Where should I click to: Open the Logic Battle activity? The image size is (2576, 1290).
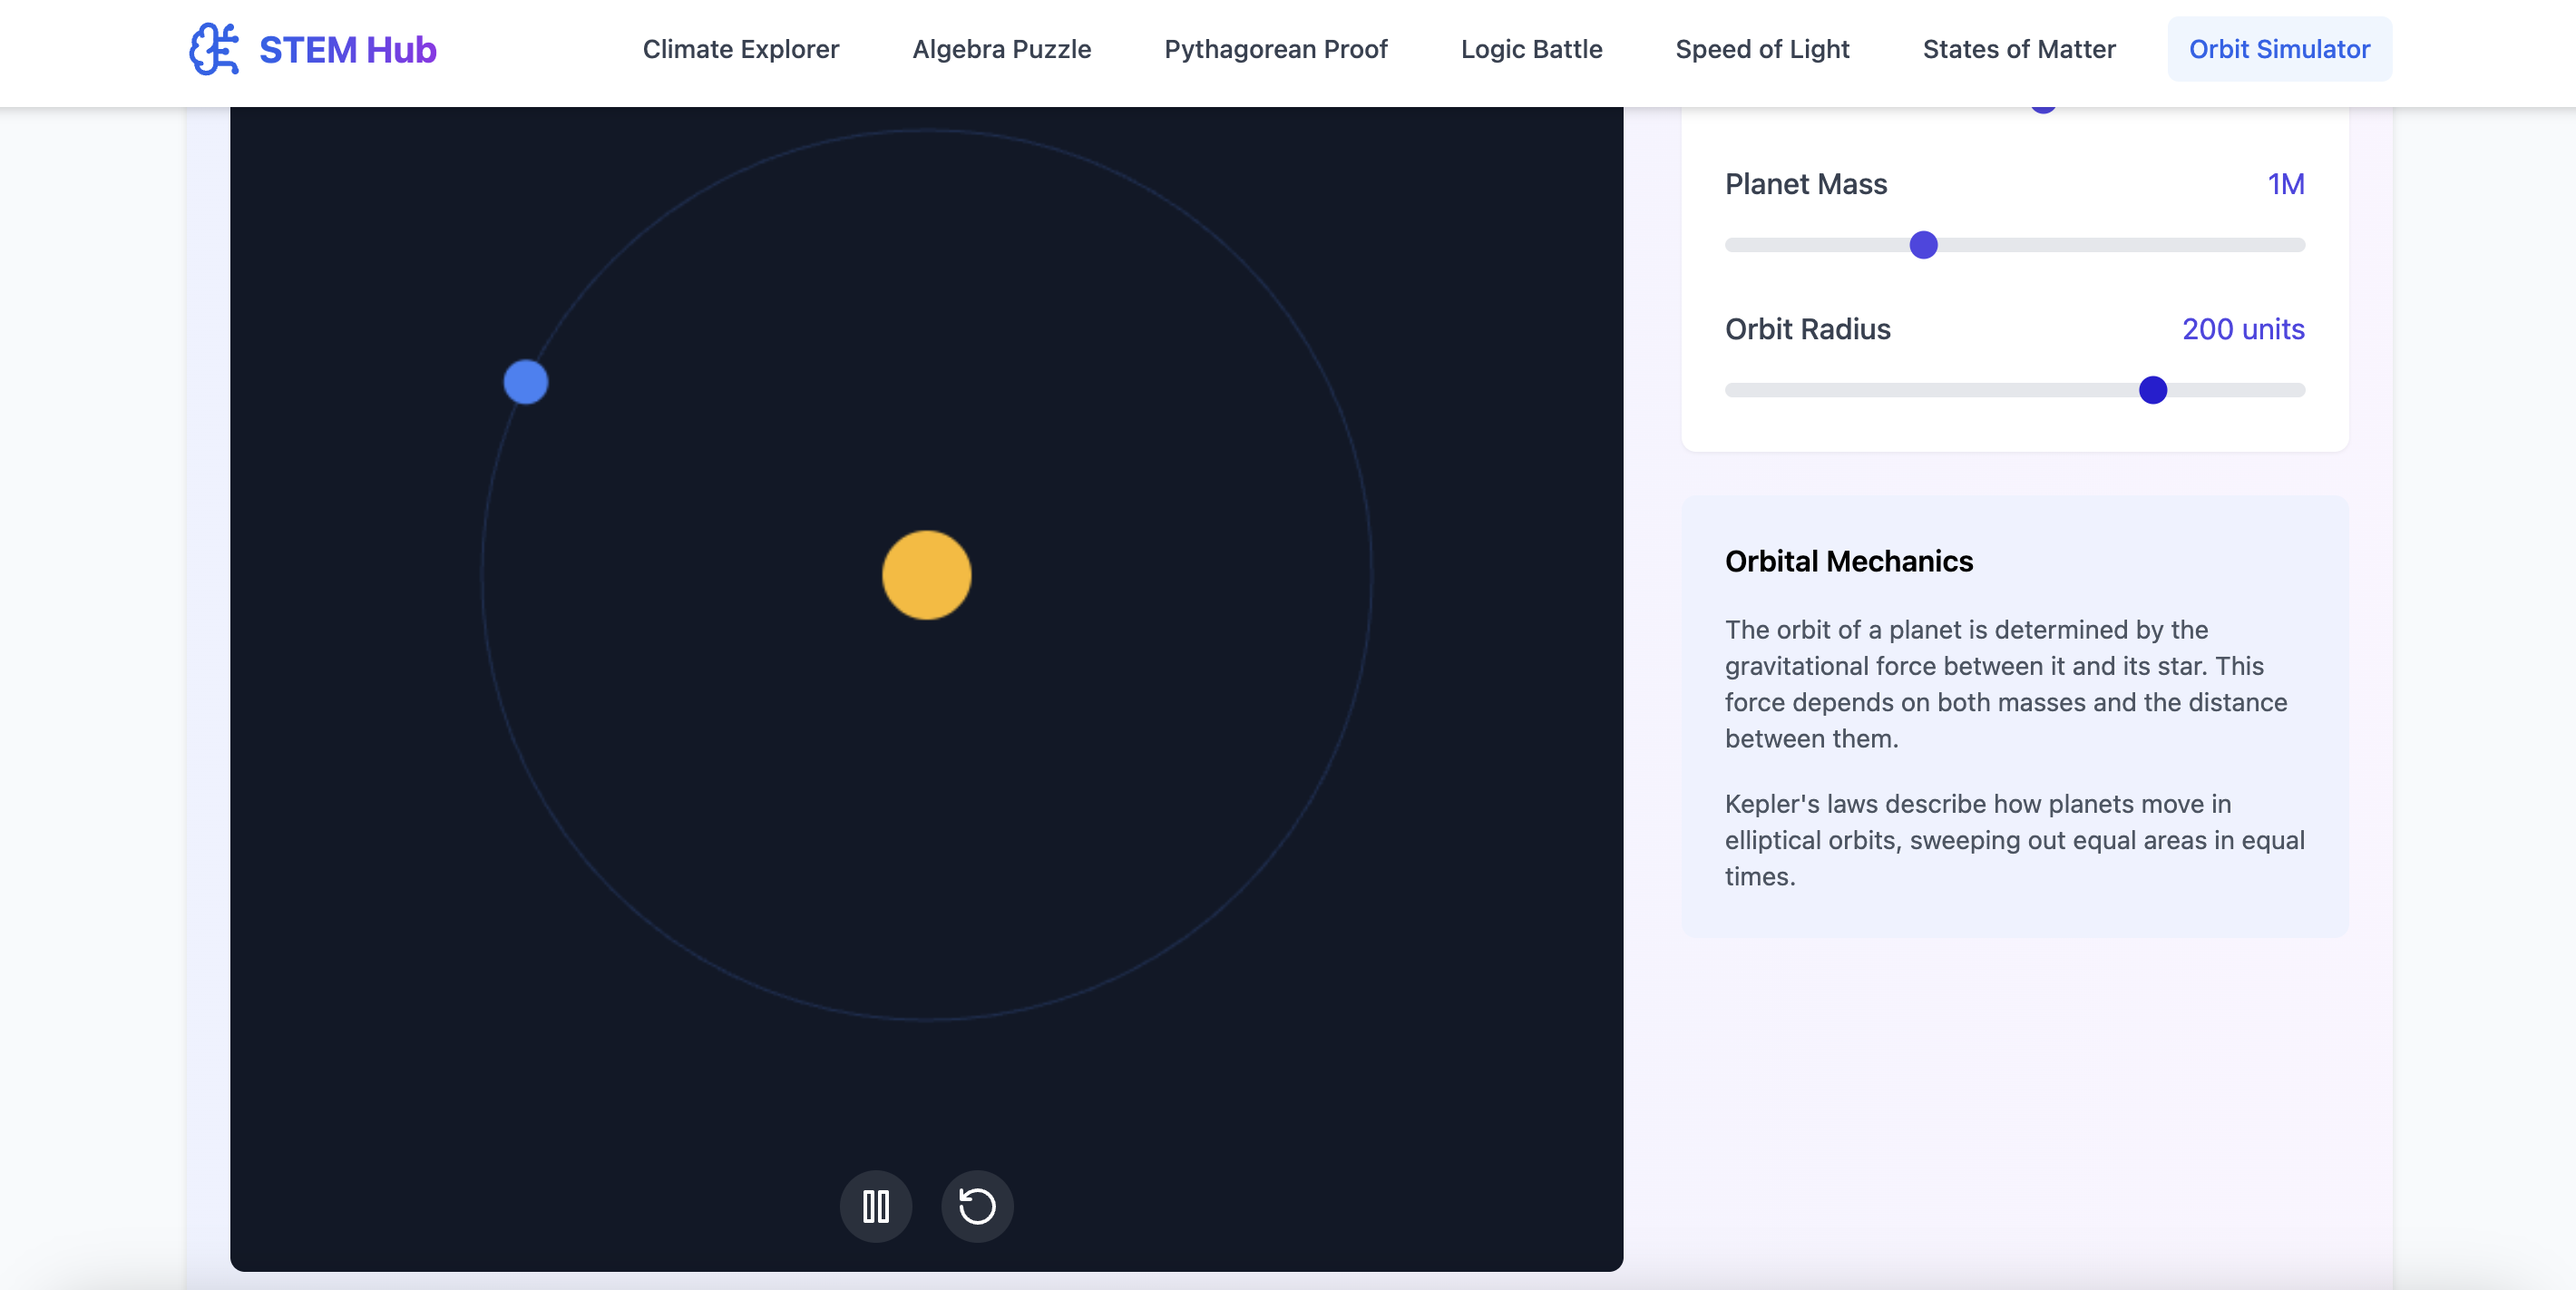click(x=1531, y=49)
